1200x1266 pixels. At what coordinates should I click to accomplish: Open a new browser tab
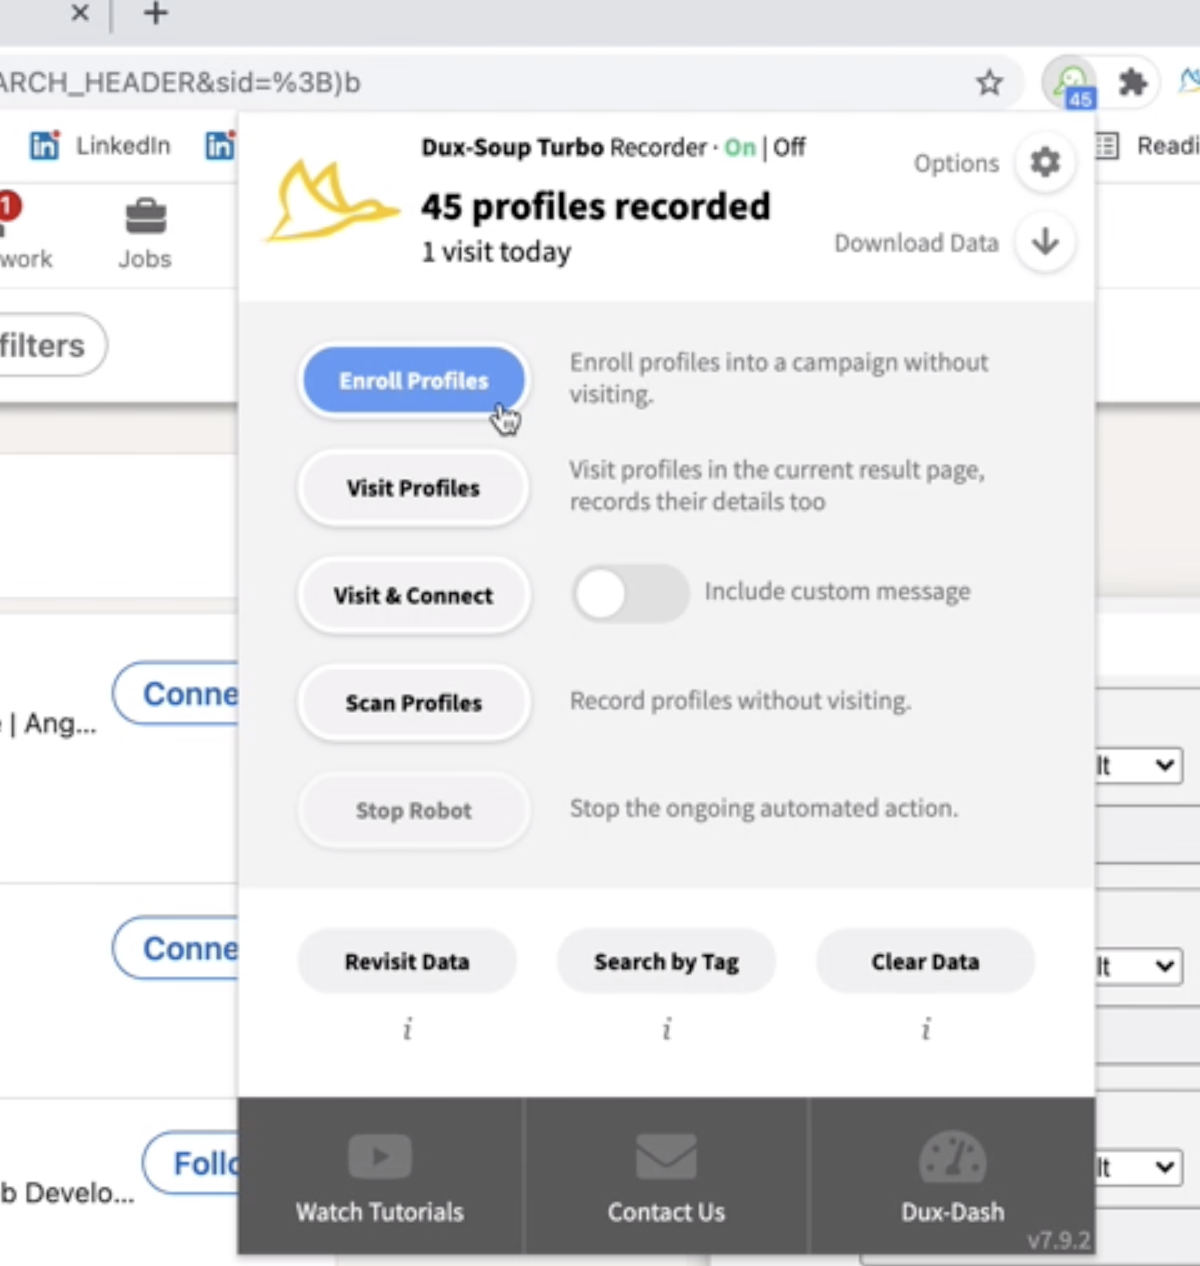(x=155, y=14)
